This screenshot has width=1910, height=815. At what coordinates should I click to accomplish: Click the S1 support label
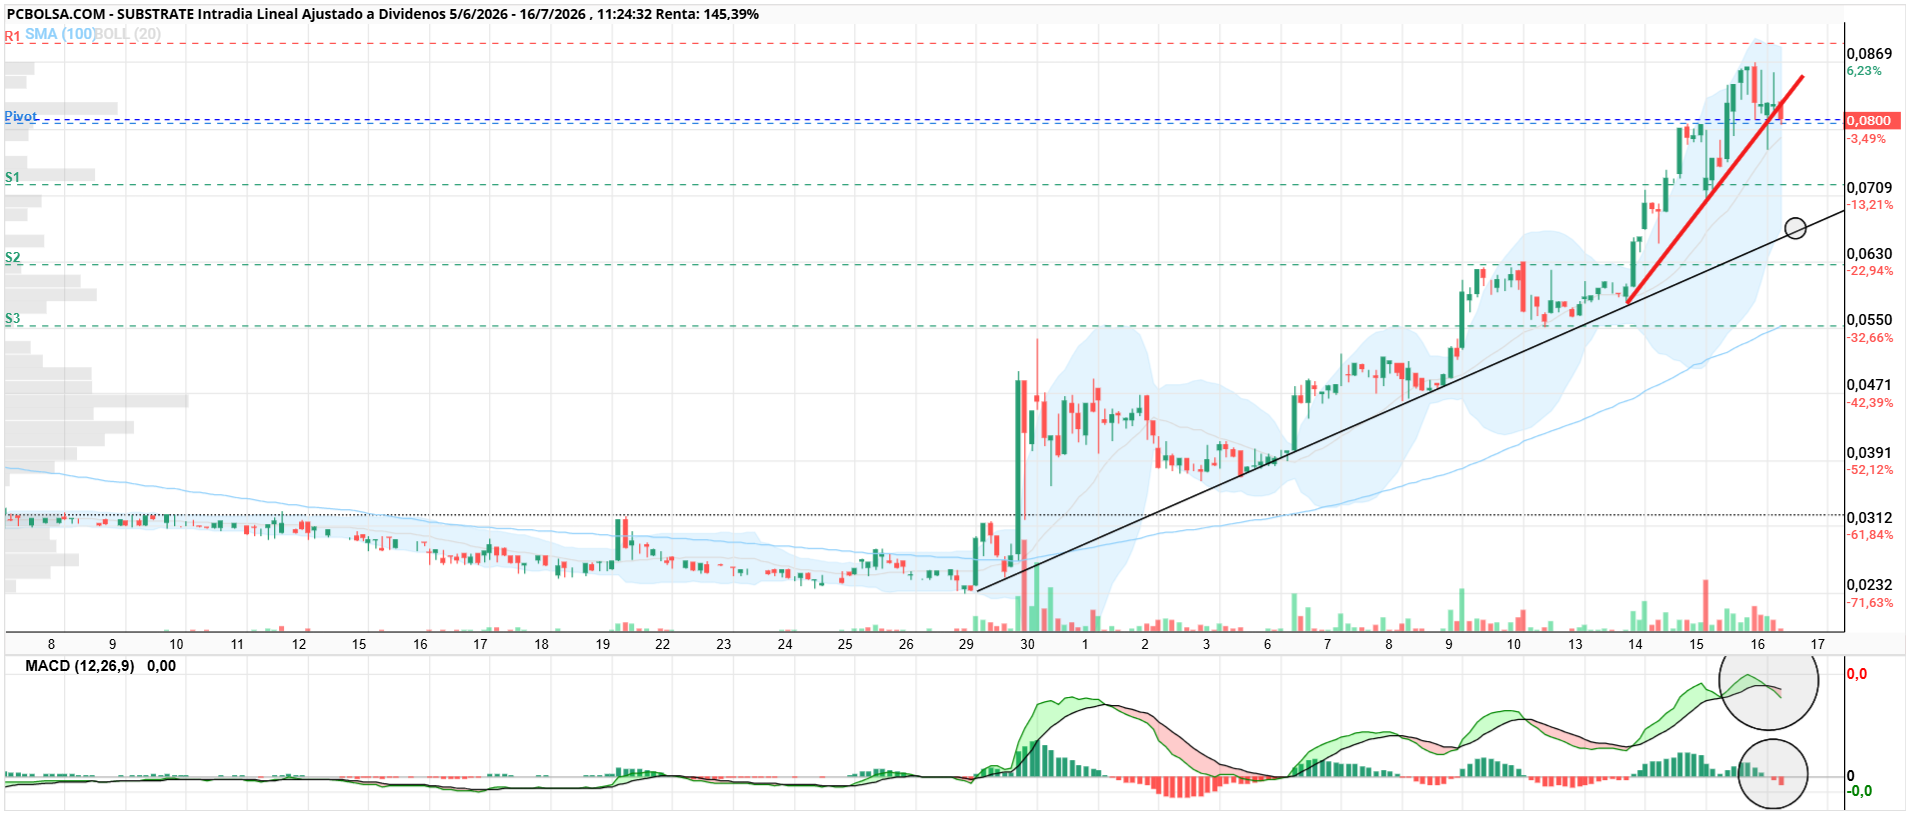[12, 177]
